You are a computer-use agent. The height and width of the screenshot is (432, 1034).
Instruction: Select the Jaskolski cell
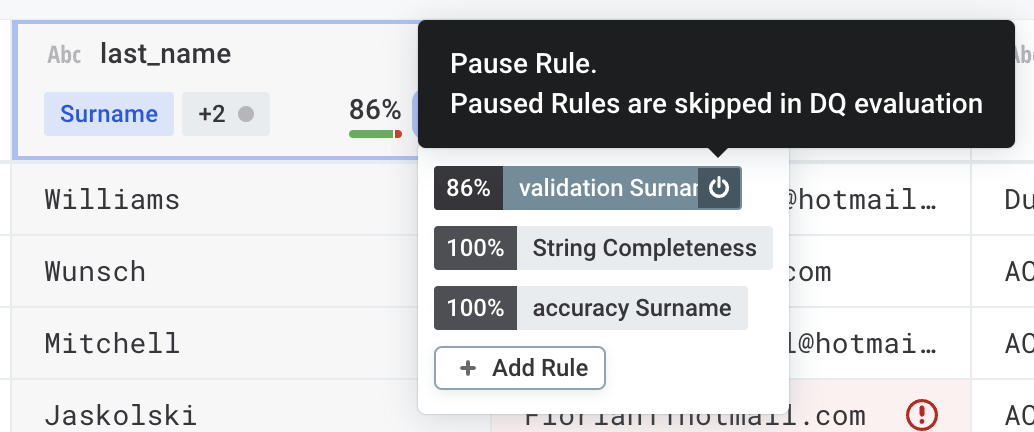pos(120,415)
